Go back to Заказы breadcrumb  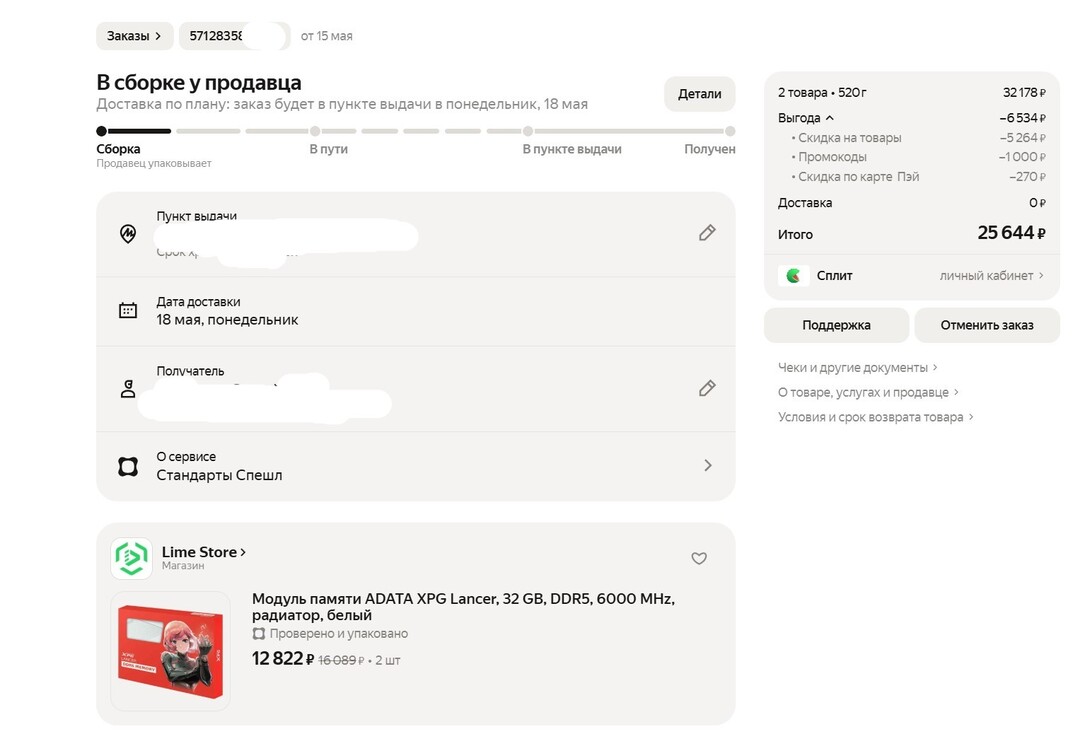[134, 36]
